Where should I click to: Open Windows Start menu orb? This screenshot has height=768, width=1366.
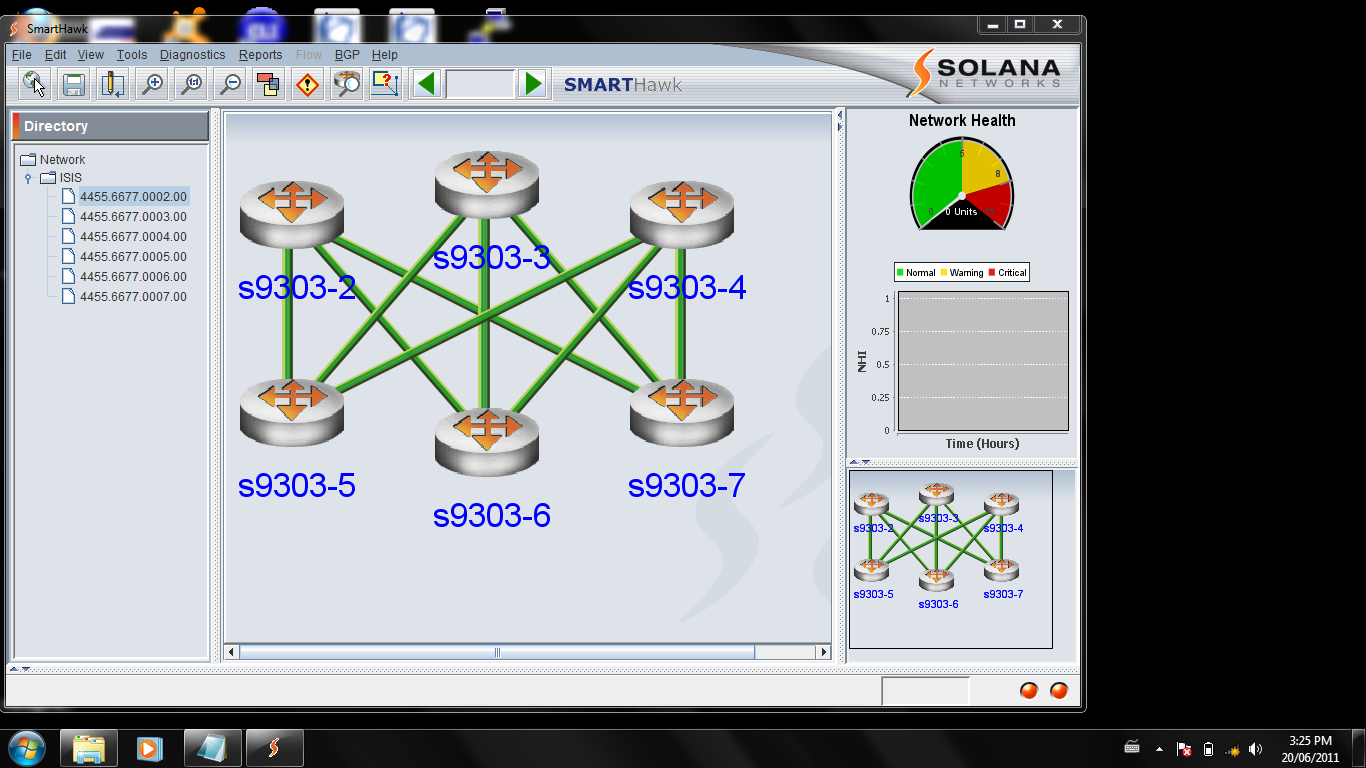pos(25,748)
